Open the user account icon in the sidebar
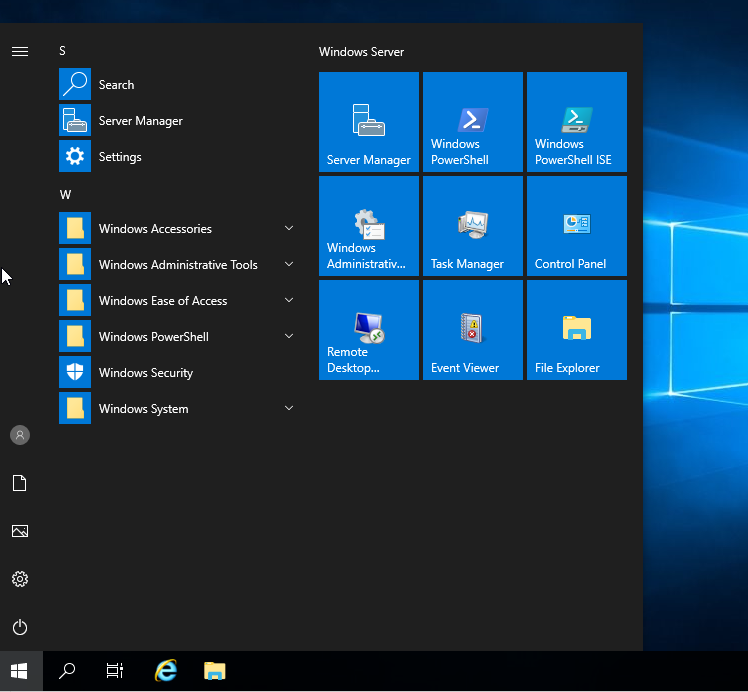748x692 pixels. tap(20, 435)
